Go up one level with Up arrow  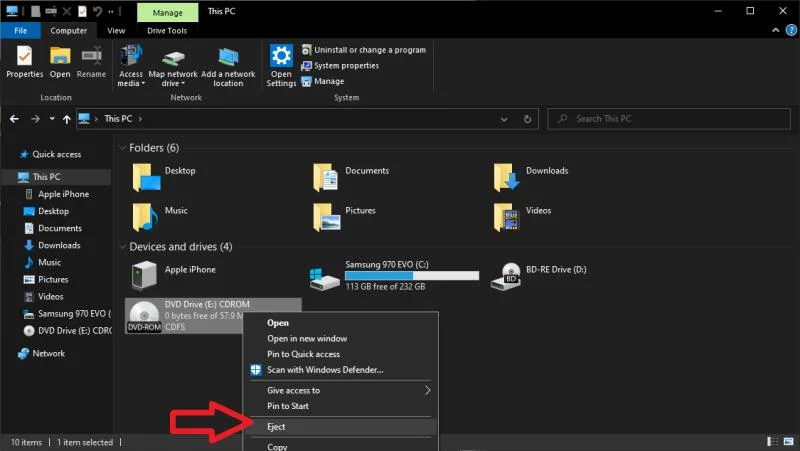tap(66, 119)
